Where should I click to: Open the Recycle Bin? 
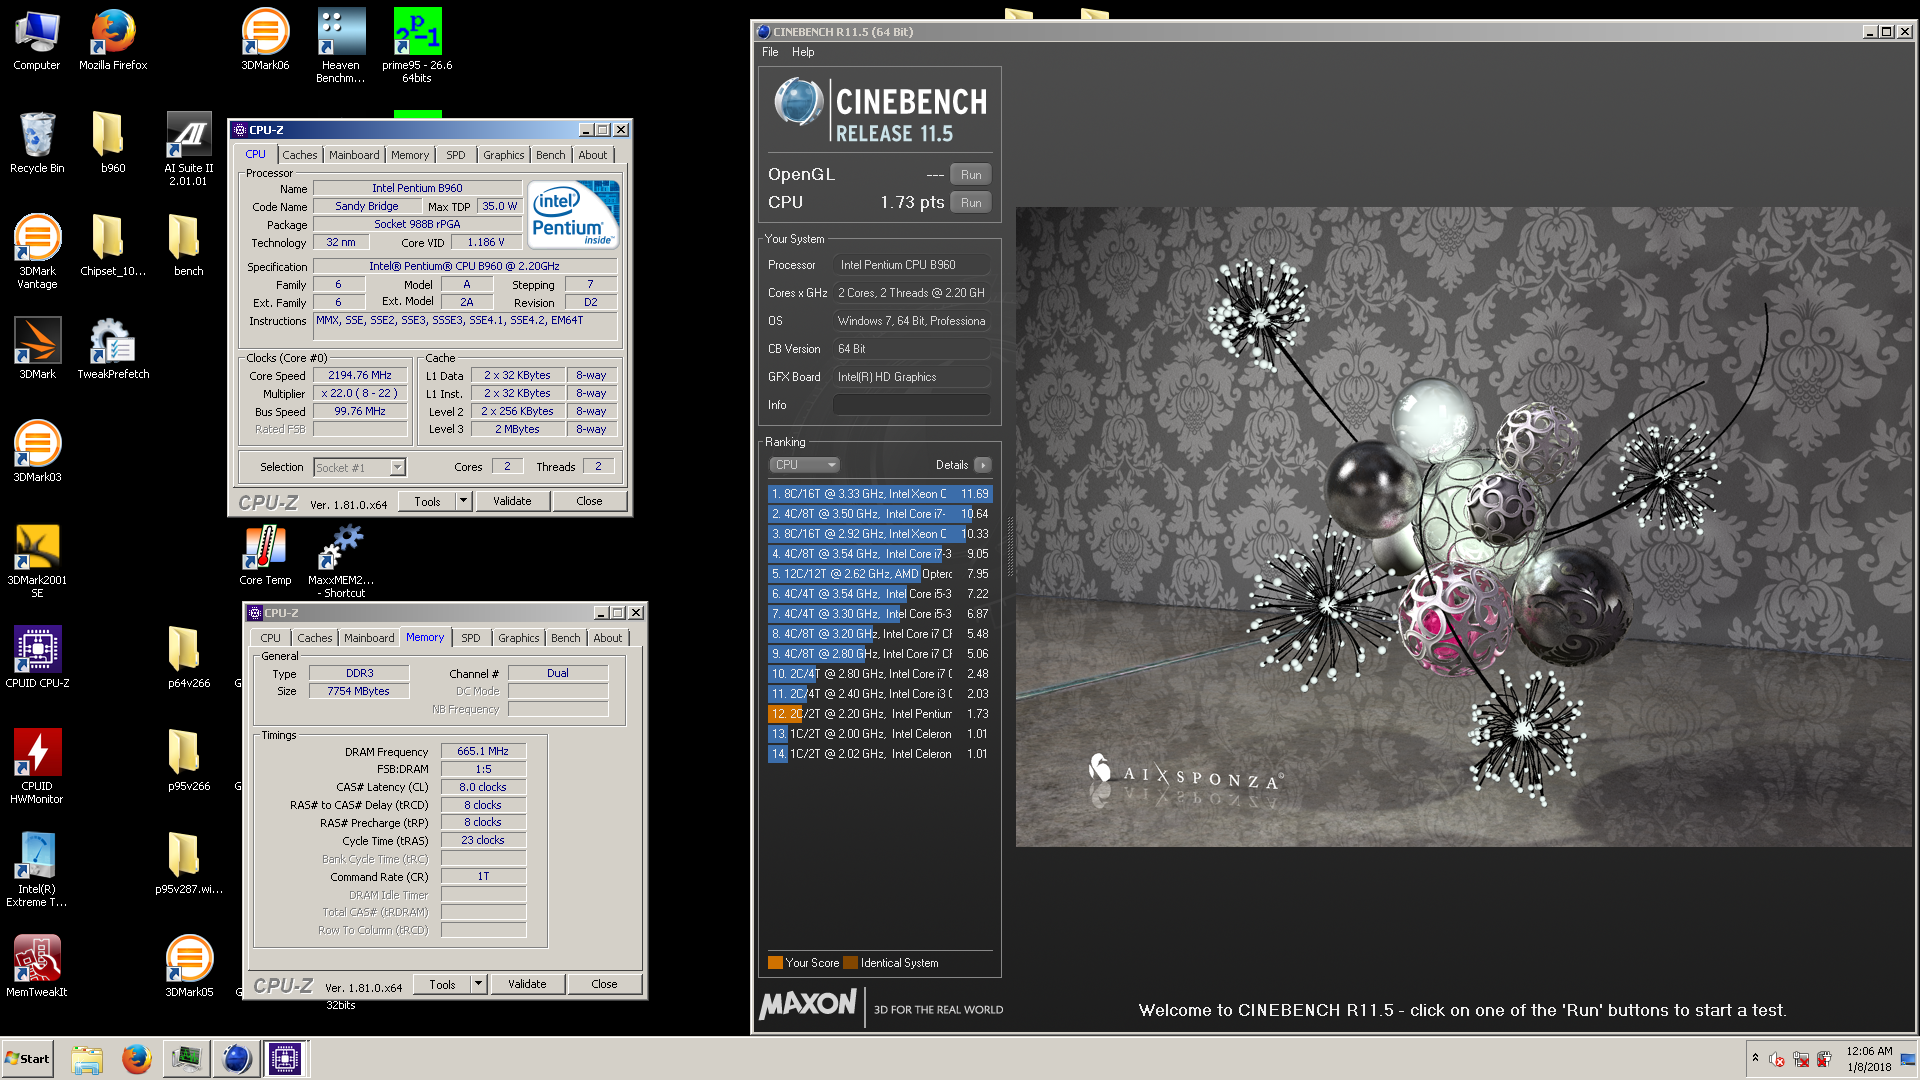37,143
